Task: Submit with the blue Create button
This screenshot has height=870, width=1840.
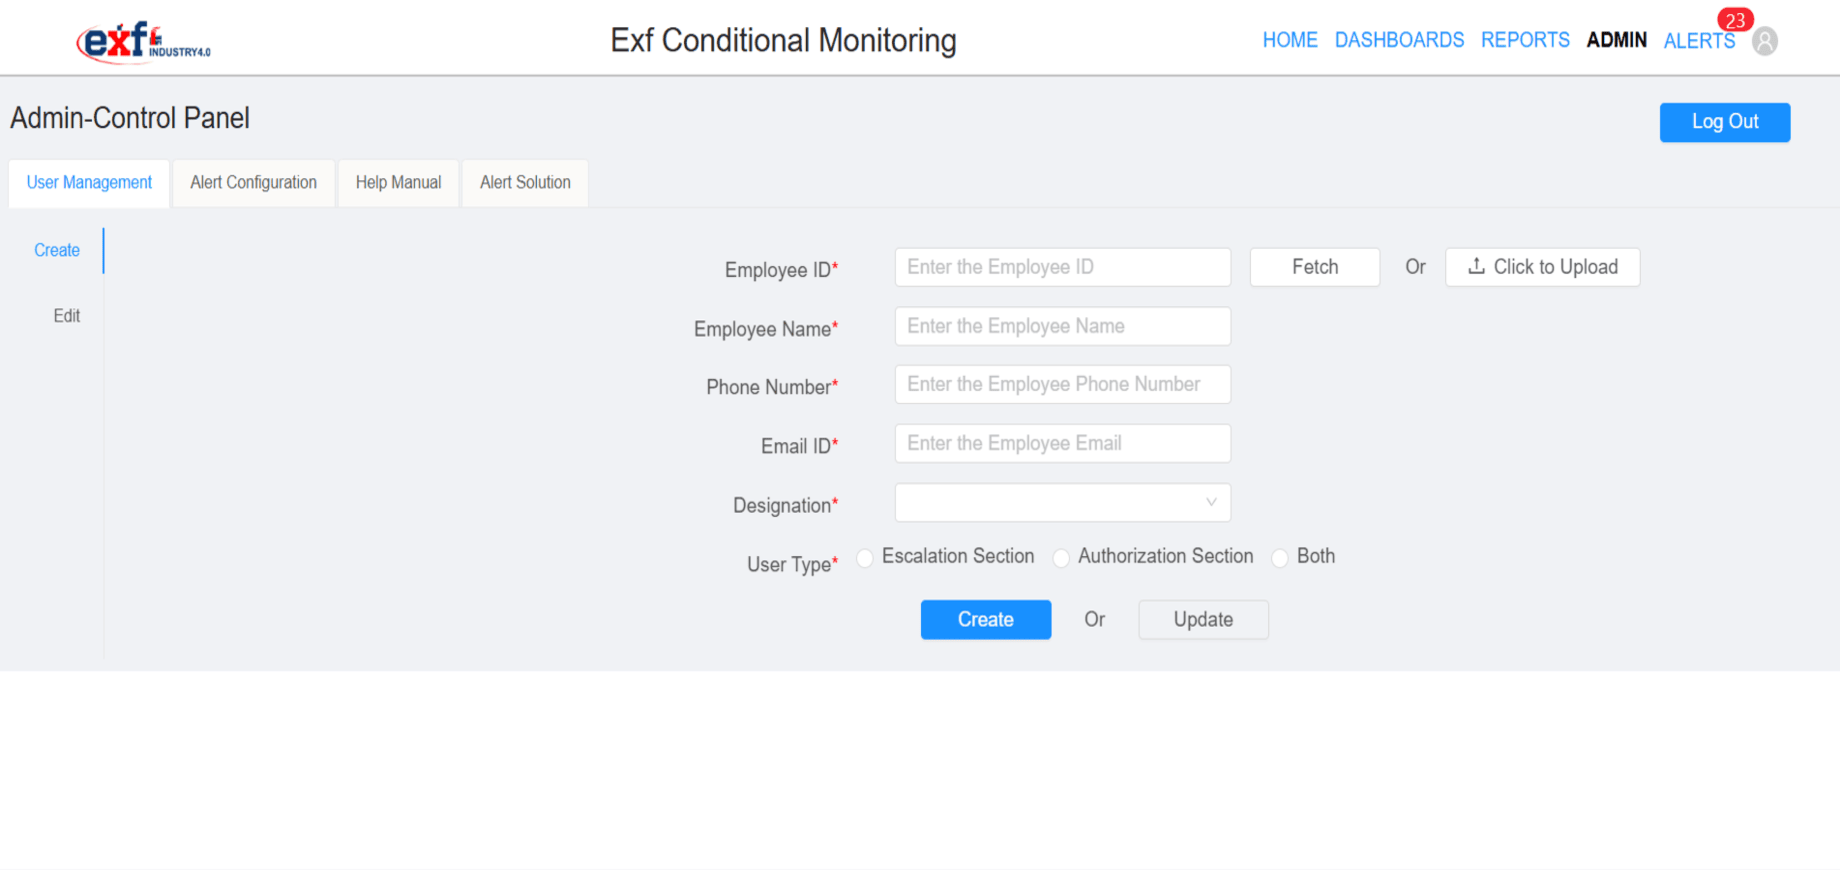Action: [986, 619]
